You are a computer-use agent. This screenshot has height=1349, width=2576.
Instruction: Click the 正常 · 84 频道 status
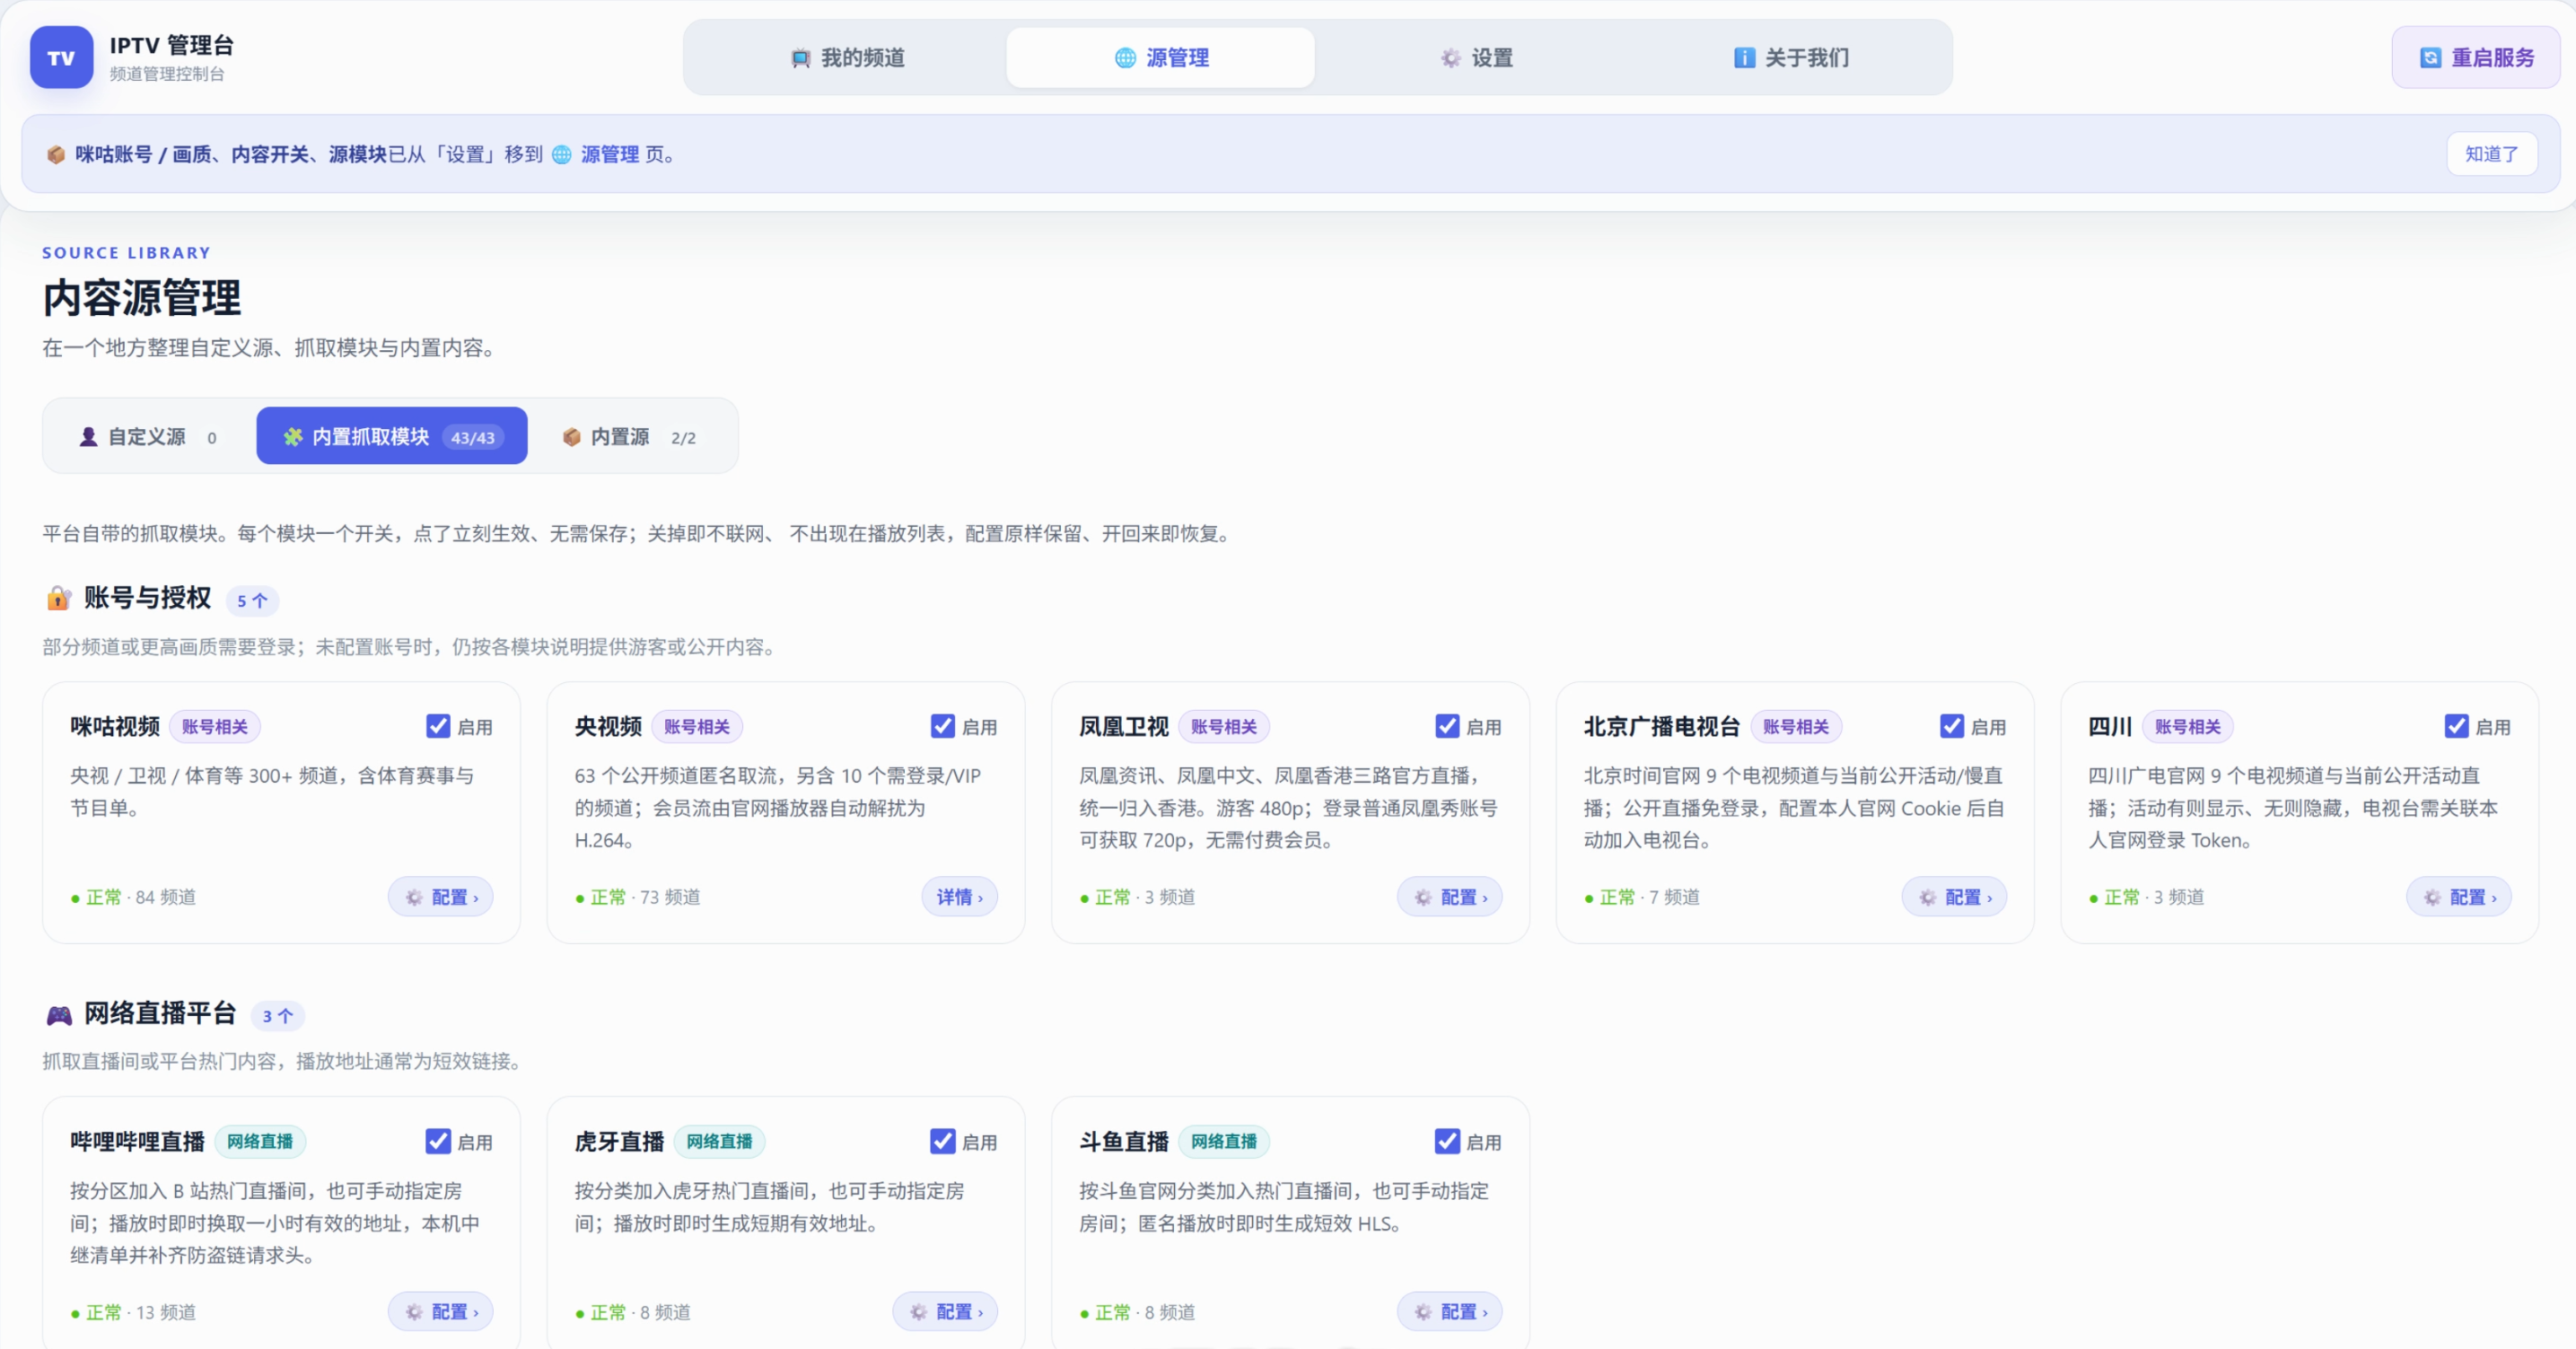pos(133,897)
